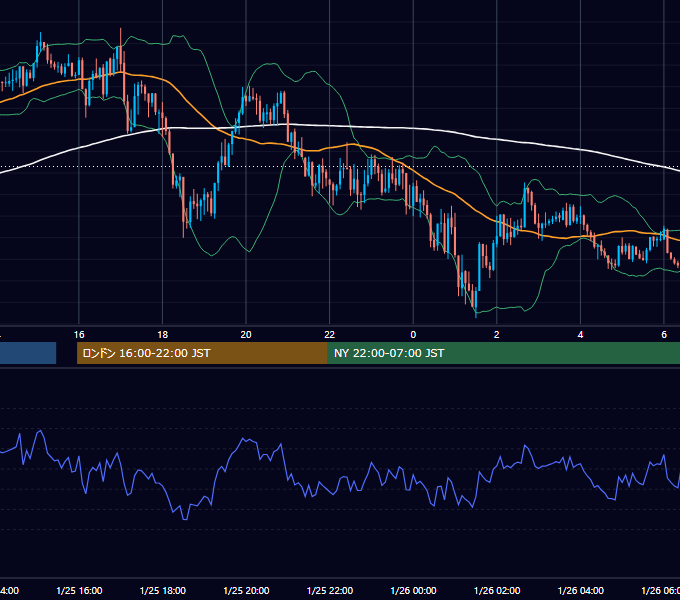Click the 20 hour label on price chart axis

(246, 335)
